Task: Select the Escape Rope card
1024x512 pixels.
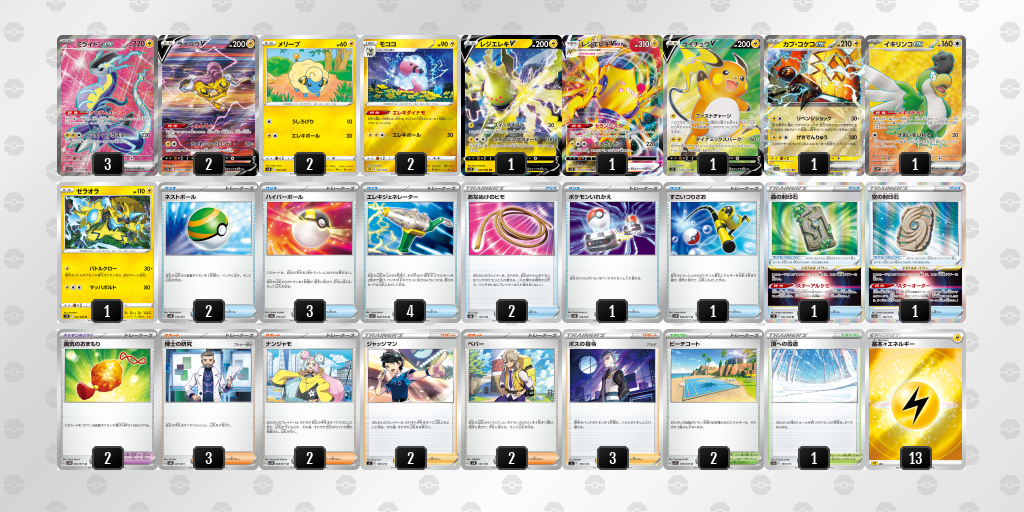Action: pyautogui.click(x=512, y=252)
